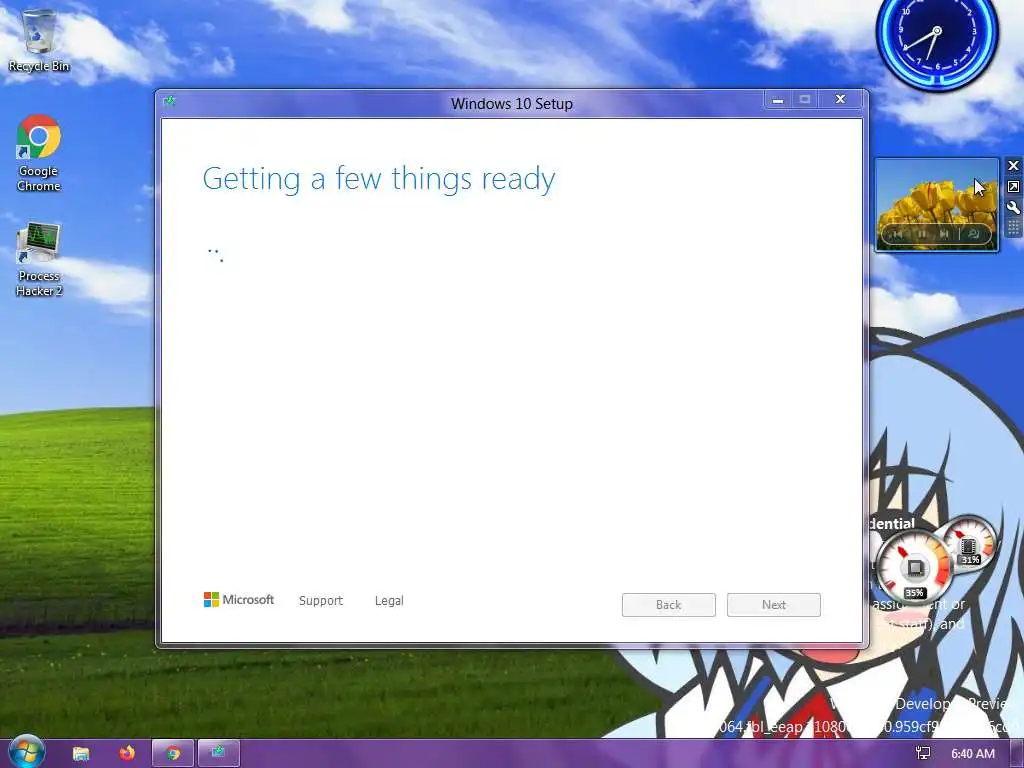Switch to Chrome in the taskbar
This screenshot has width=1024, height=768.
point(172,753)
